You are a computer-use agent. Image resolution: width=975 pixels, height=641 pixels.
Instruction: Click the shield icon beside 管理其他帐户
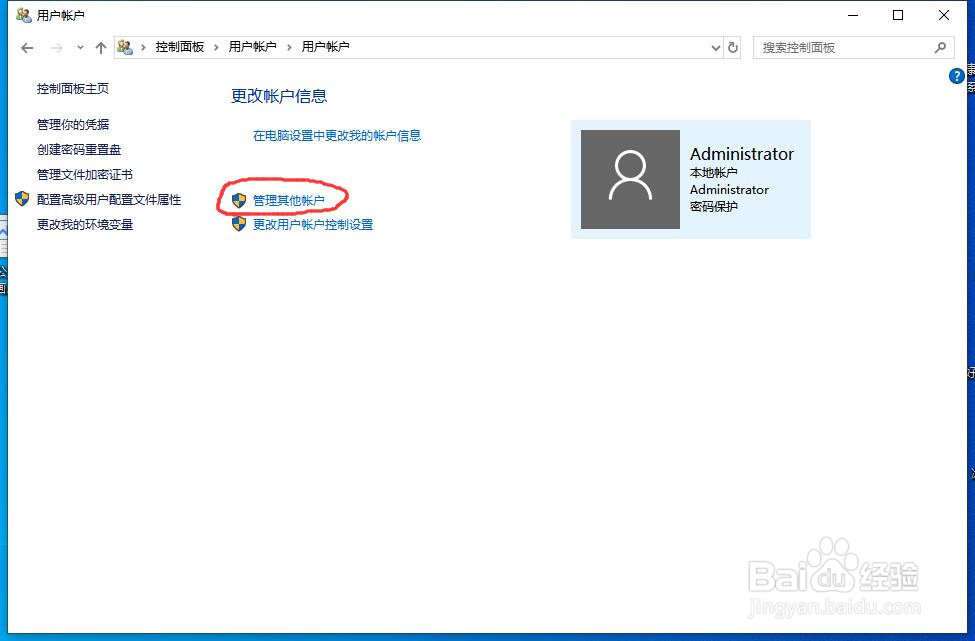pos(237,198)
